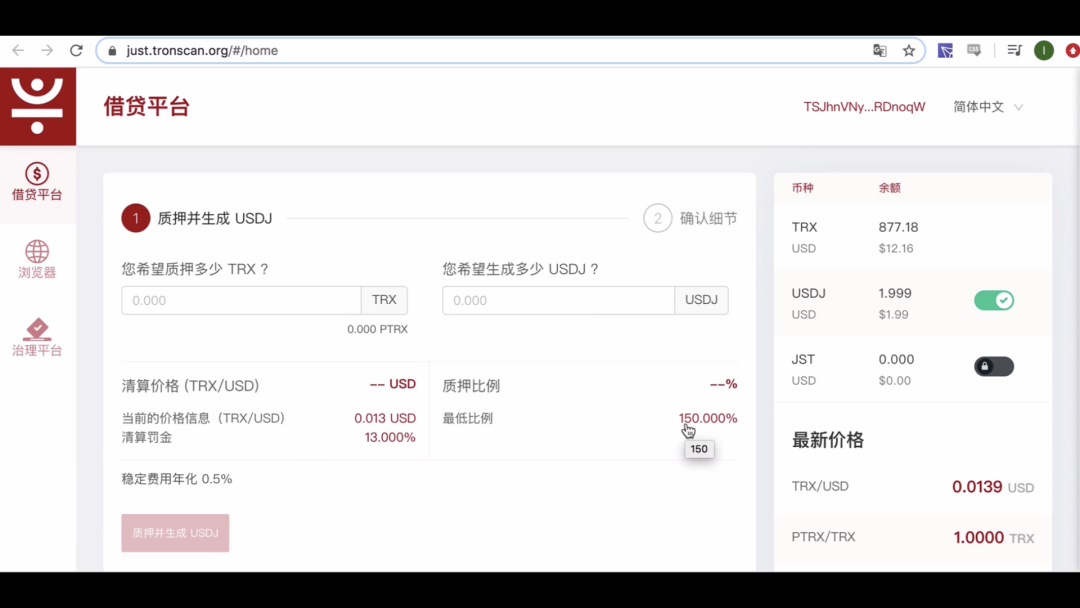Image resolution: width=1080 pixels, height=608 pixels.
Task: Reload the page
Action: pos(76,50)
